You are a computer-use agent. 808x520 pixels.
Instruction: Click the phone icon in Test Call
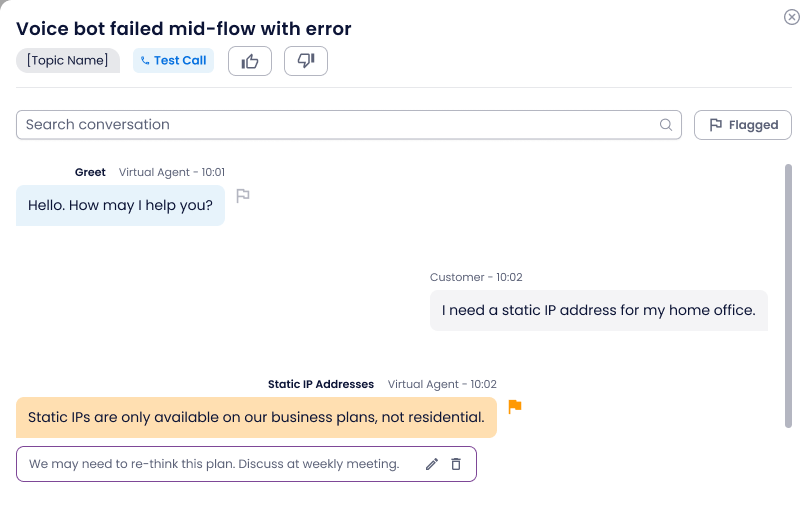pyautogui.click(x=145, y=61)
